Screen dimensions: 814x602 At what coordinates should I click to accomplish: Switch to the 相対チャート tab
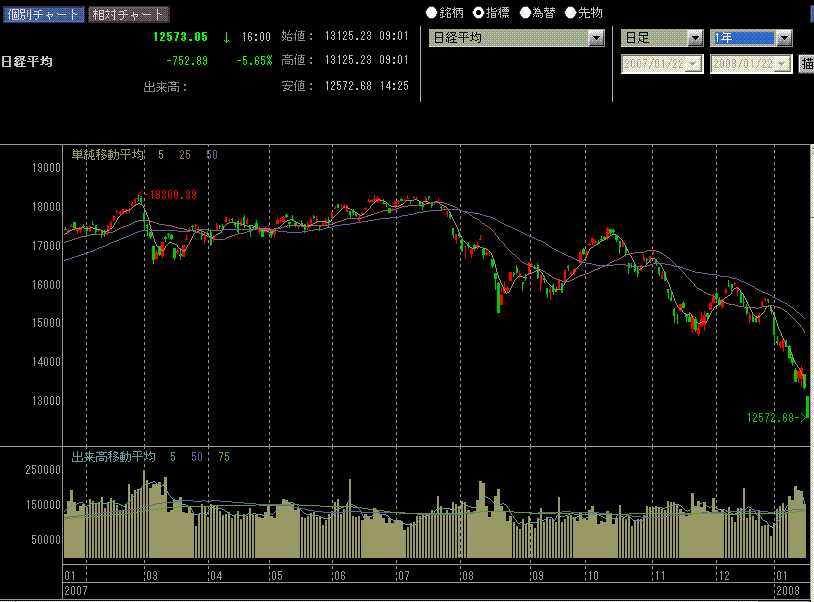(127, 15)
